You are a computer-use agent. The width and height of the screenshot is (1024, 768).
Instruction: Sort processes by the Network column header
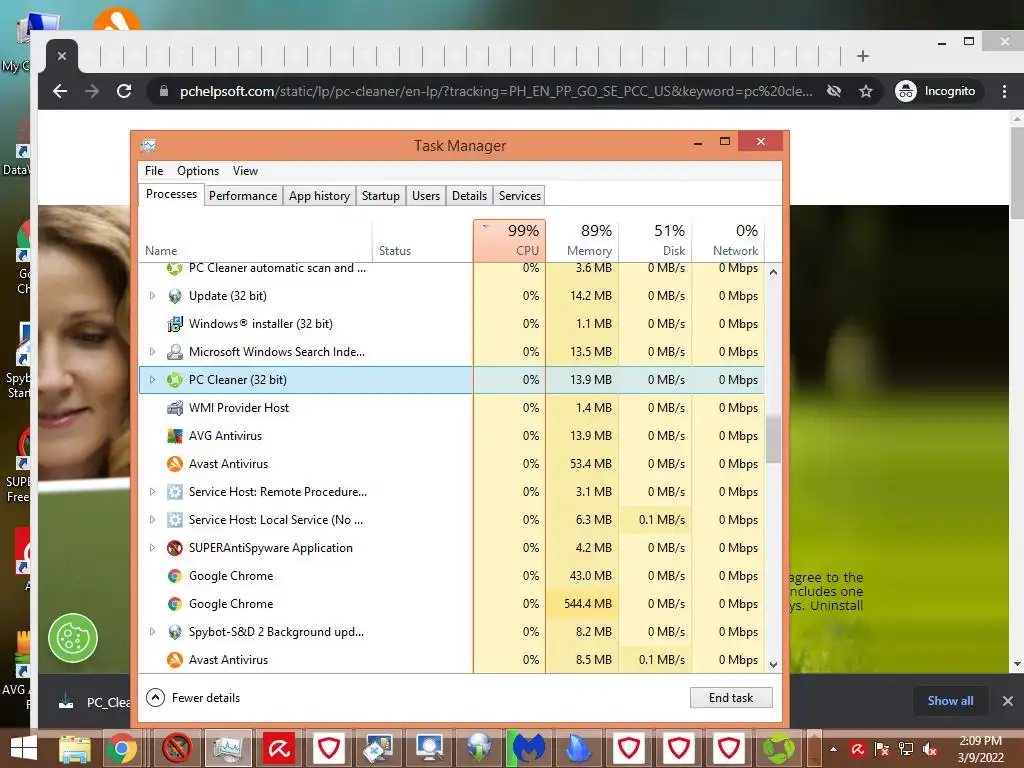point(728,240)
